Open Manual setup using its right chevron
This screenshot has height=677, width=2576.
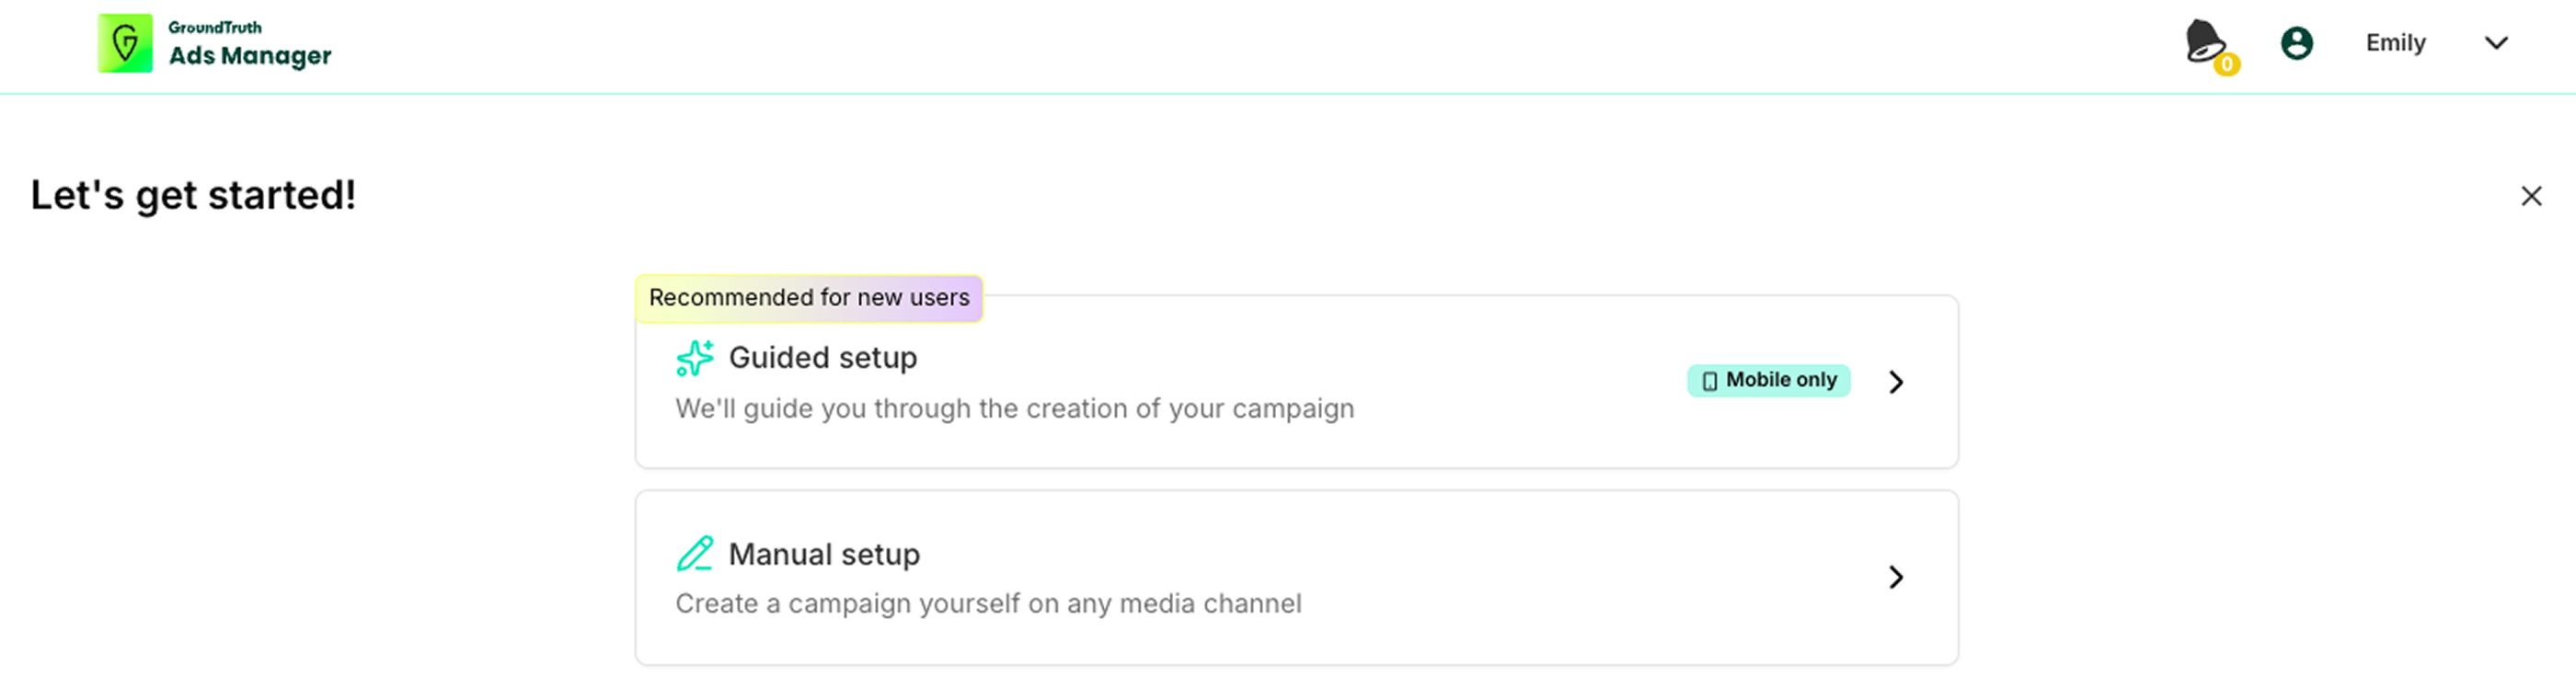pyautogui.click(x=1895, y=577)
